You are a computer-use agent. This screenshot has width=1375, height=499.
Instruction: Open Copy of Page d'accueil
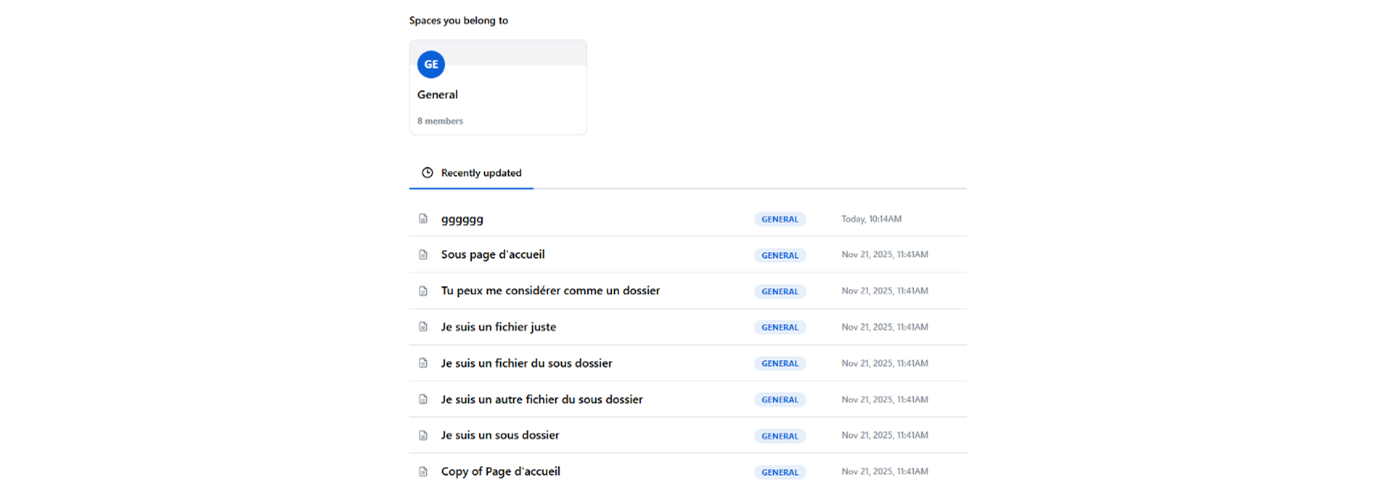500,471
